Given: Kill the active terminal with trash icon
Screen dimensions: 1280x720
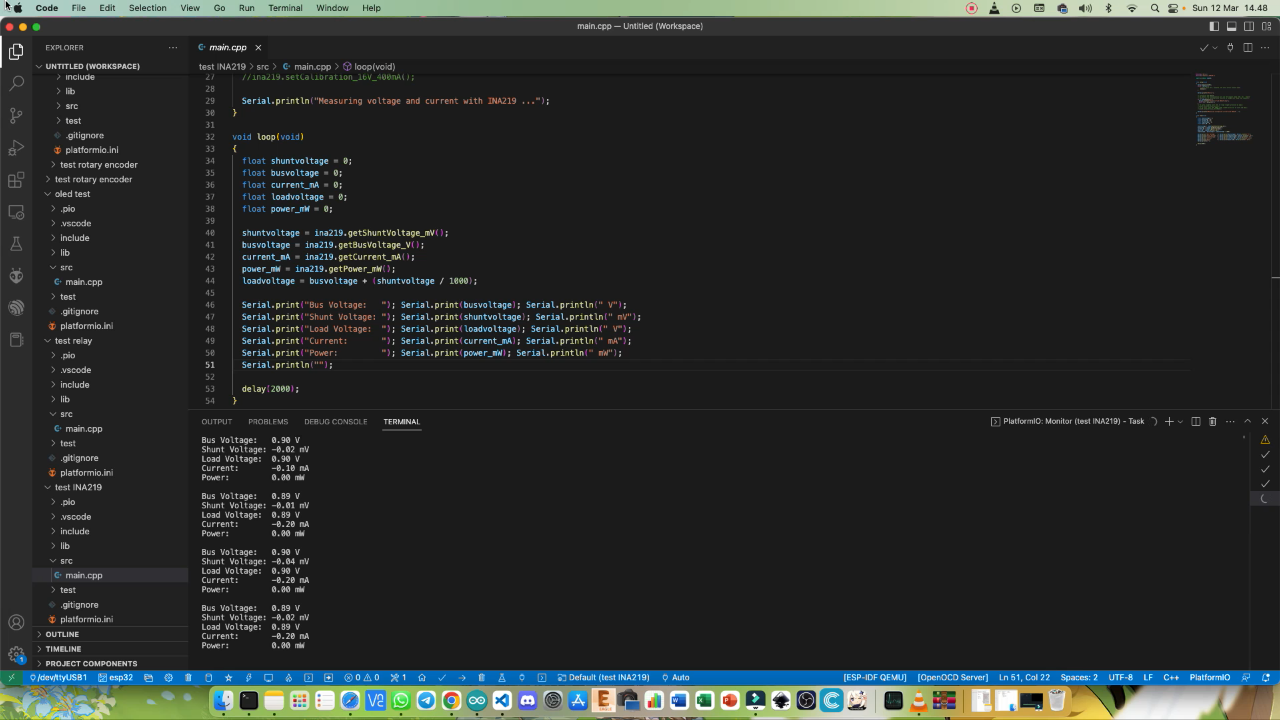Looking at the screenshot, I should point(1212,421).
